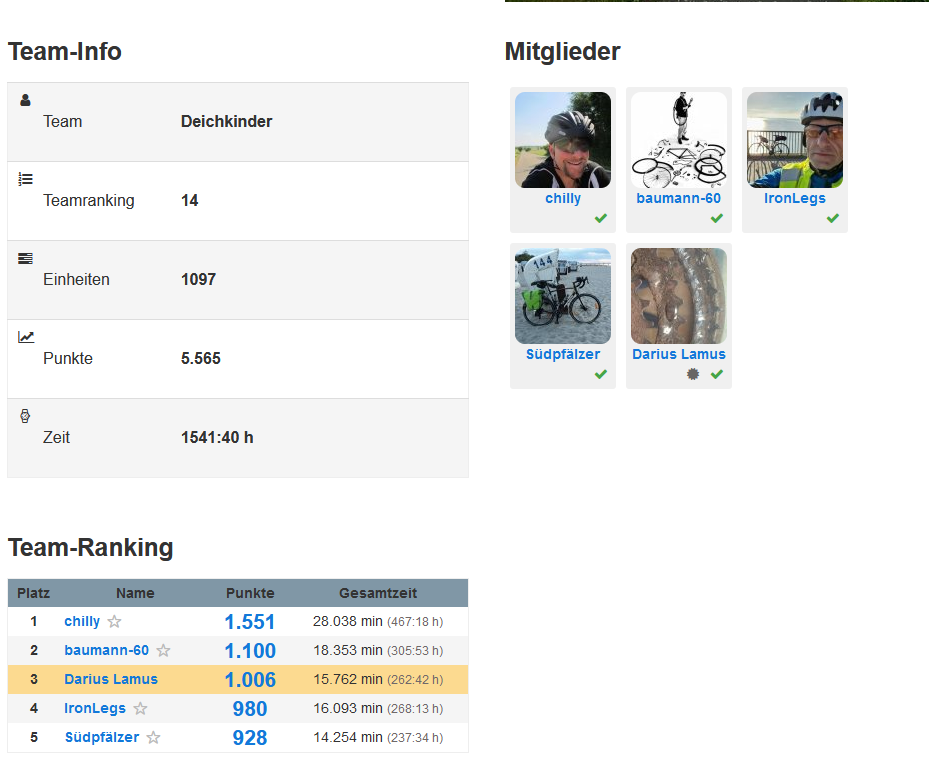Click the 1.551 points value
This screenshot has width=929, height=776.
click(250, 622)
